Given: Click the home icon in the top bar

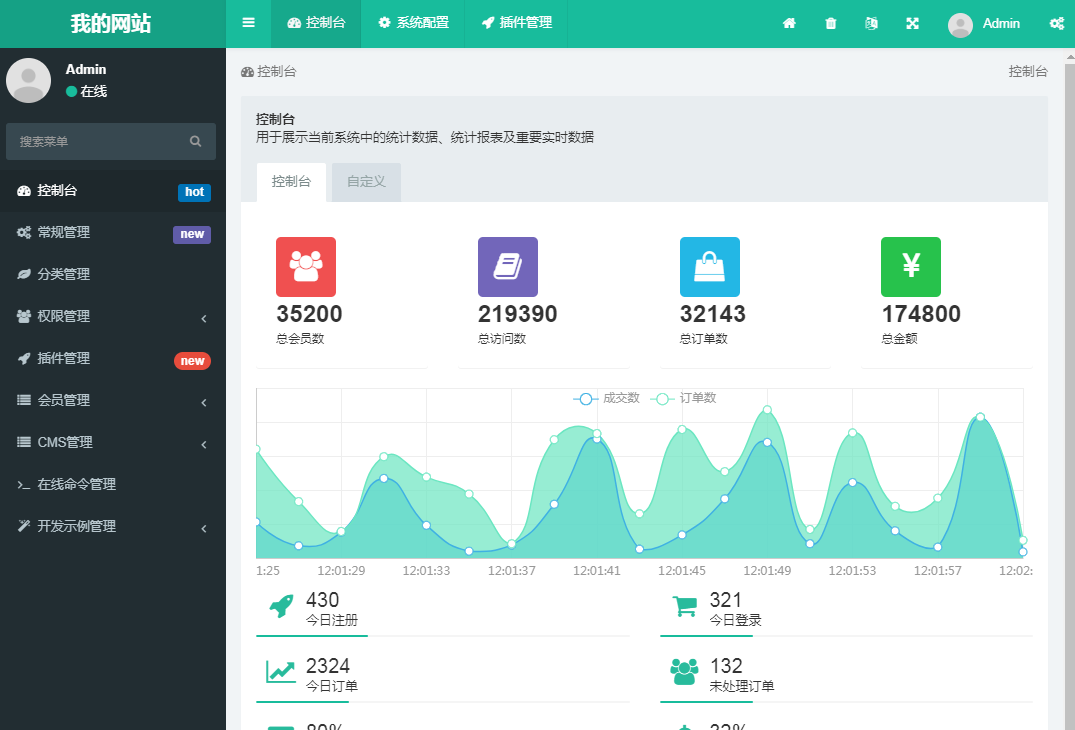Looking at the screenshot, I should 789,23.
